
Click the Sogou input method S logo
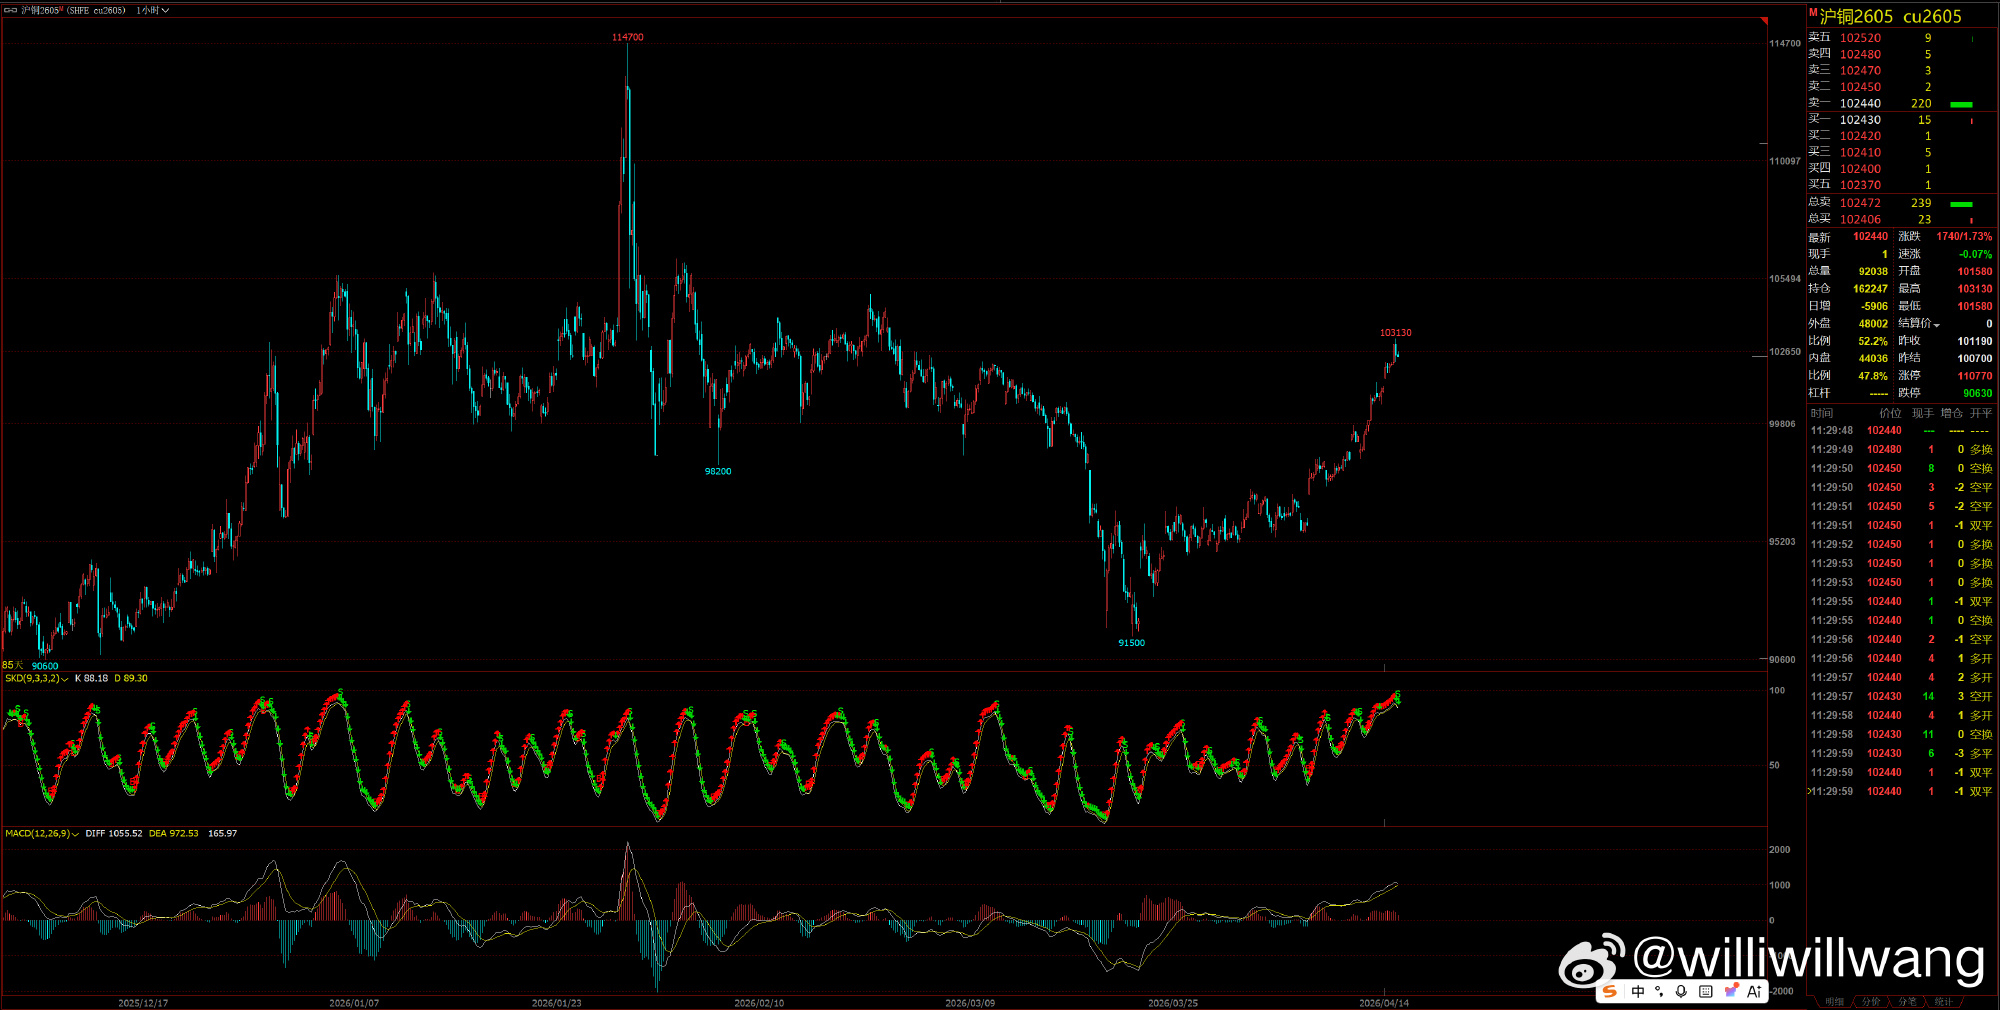(x=1609, y=991)
